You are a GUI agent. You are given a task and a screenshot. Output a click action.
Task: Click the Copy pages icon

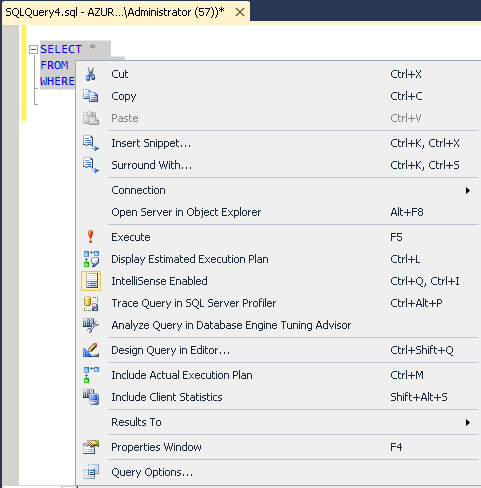pos(91,96)
